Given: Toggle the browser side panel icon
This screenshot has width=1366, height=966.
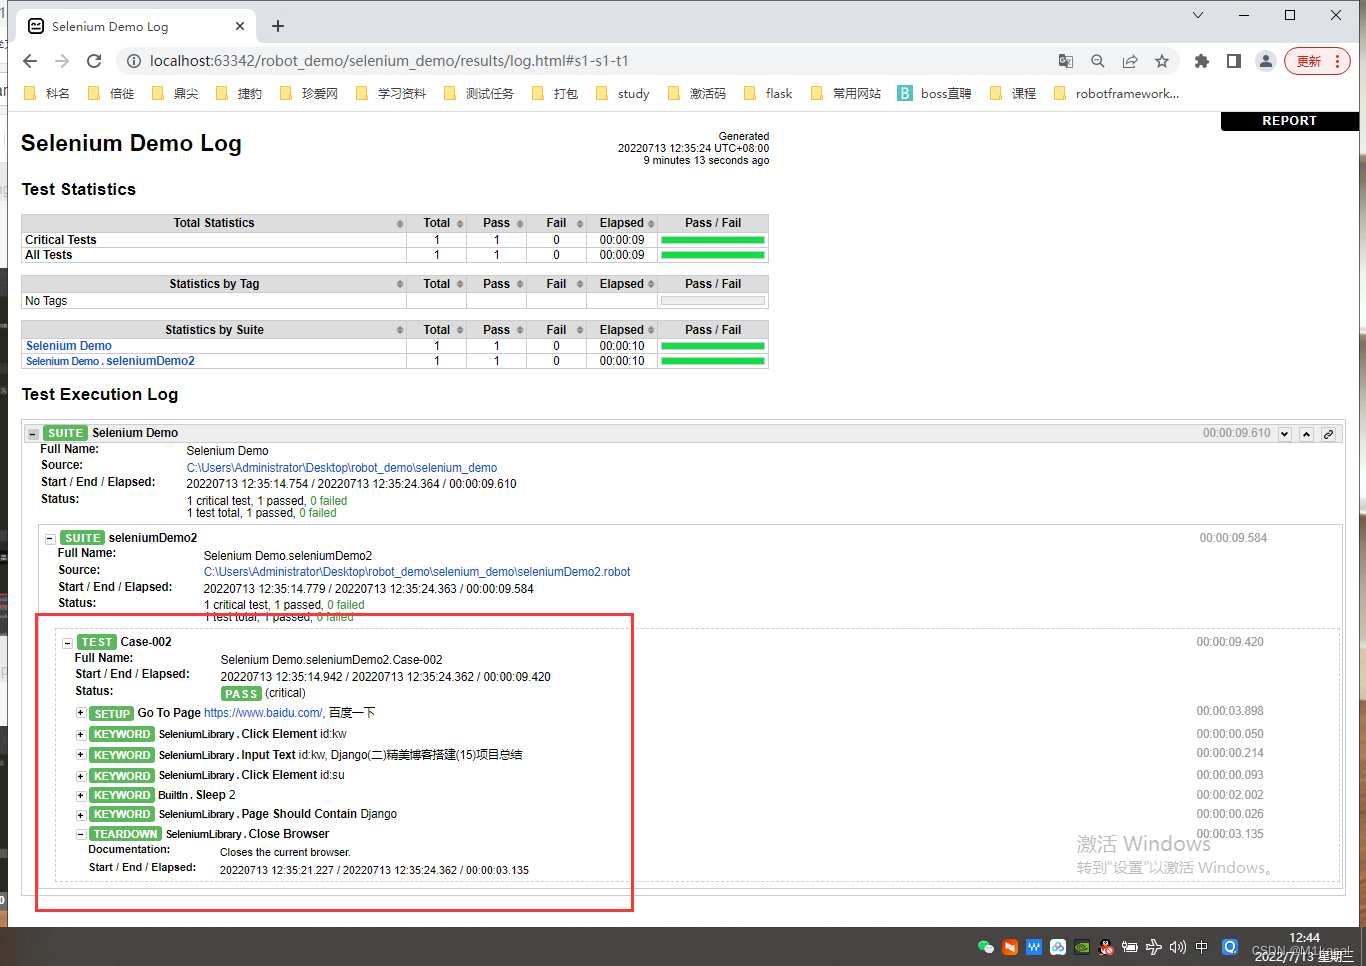Looking at the screenshot, I should tap(1234, 61).
